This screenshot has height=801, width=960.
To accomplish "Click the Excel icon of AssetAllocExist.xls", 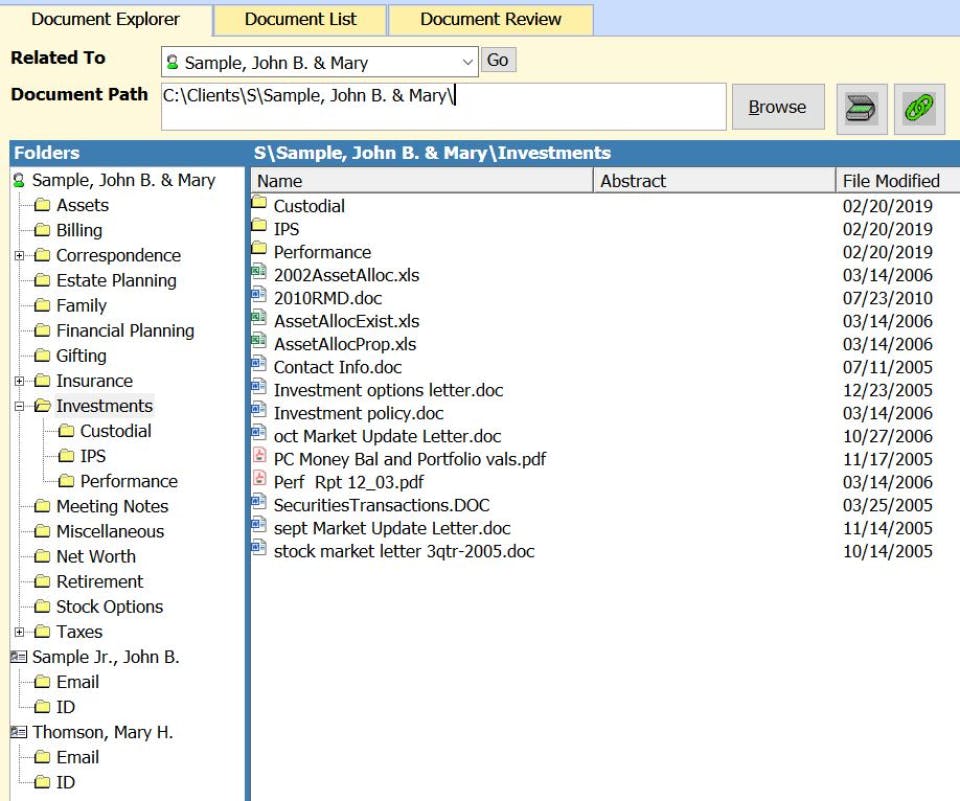I will coord(259,317).
